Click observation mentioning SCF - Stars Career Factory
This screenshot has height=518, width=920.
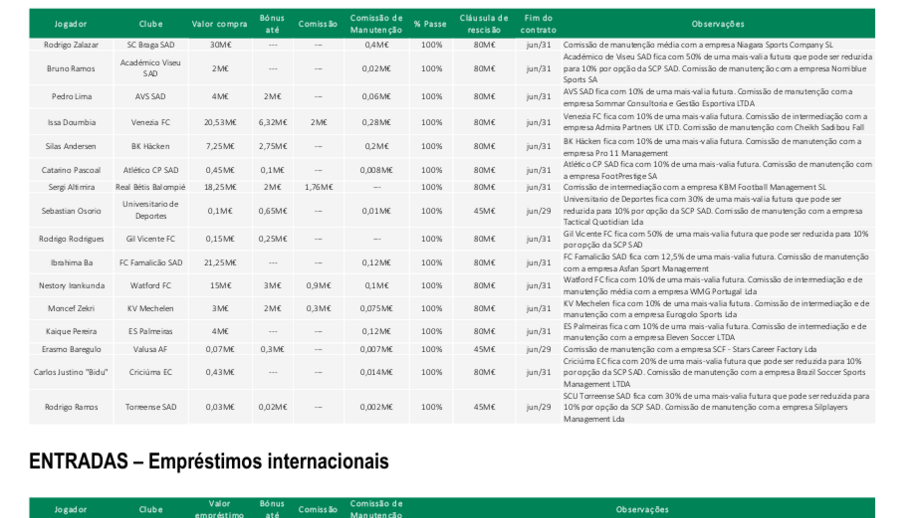689,349
